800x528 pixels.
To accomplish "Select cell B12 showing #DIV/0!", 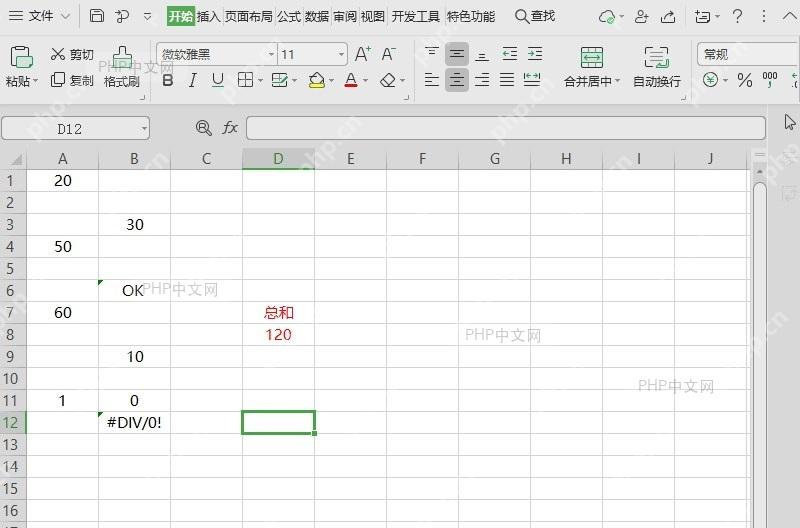I will [134, 422].
